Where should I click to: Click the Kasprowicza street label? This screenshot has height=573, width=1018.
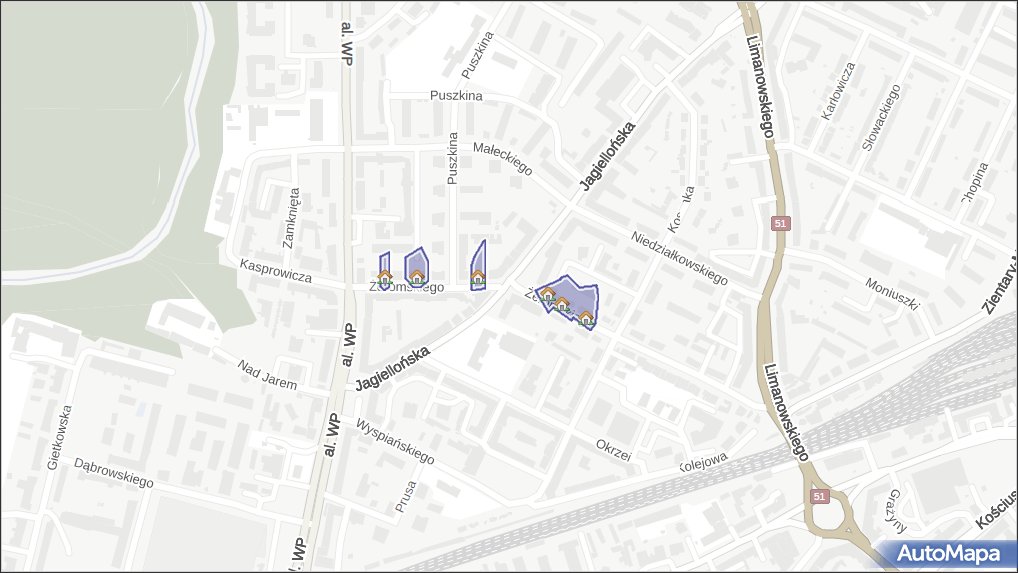pyautogui.click(x=276, y=271)
